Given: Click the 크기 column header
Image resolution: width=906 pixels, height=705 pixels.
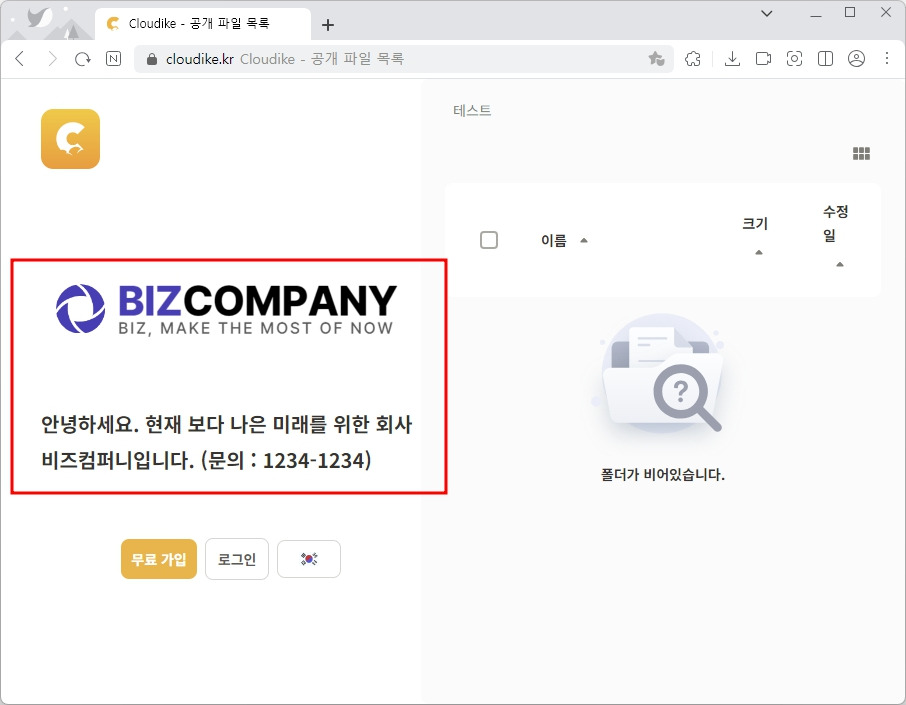Looking at the screenshot, I should (x=755, y=223).
